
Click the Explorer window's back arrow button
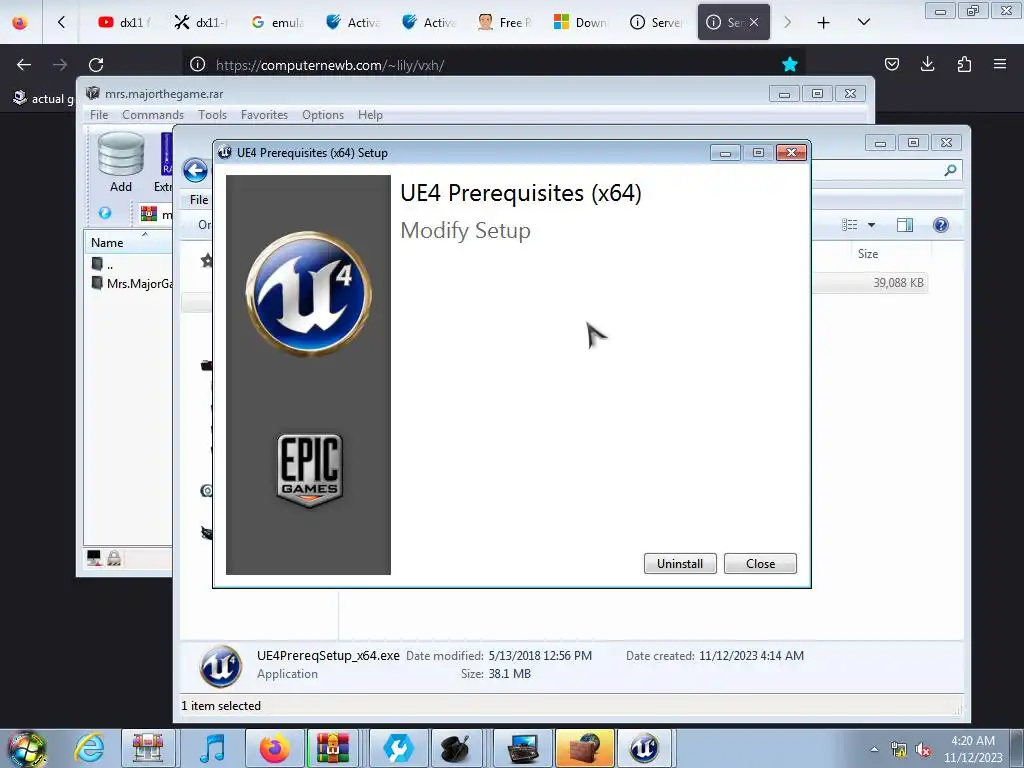[195, 171]
